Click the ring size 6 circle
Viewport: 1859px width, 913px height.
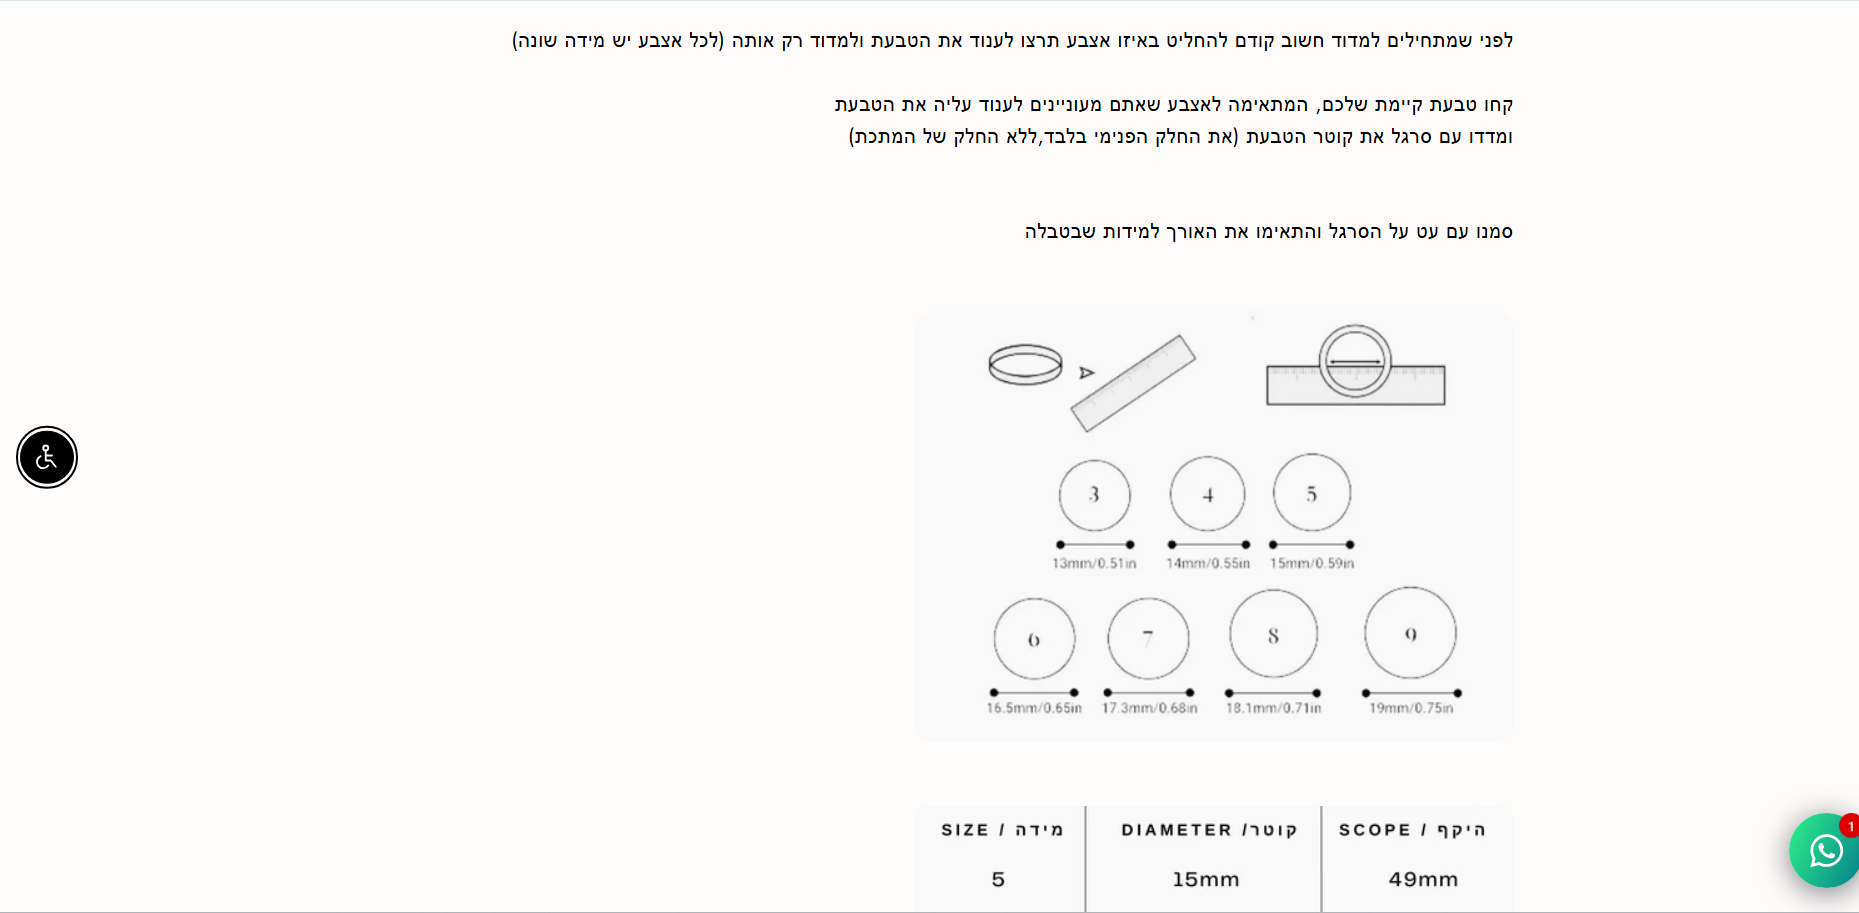pyautogui.click(x=1034, y=639)
